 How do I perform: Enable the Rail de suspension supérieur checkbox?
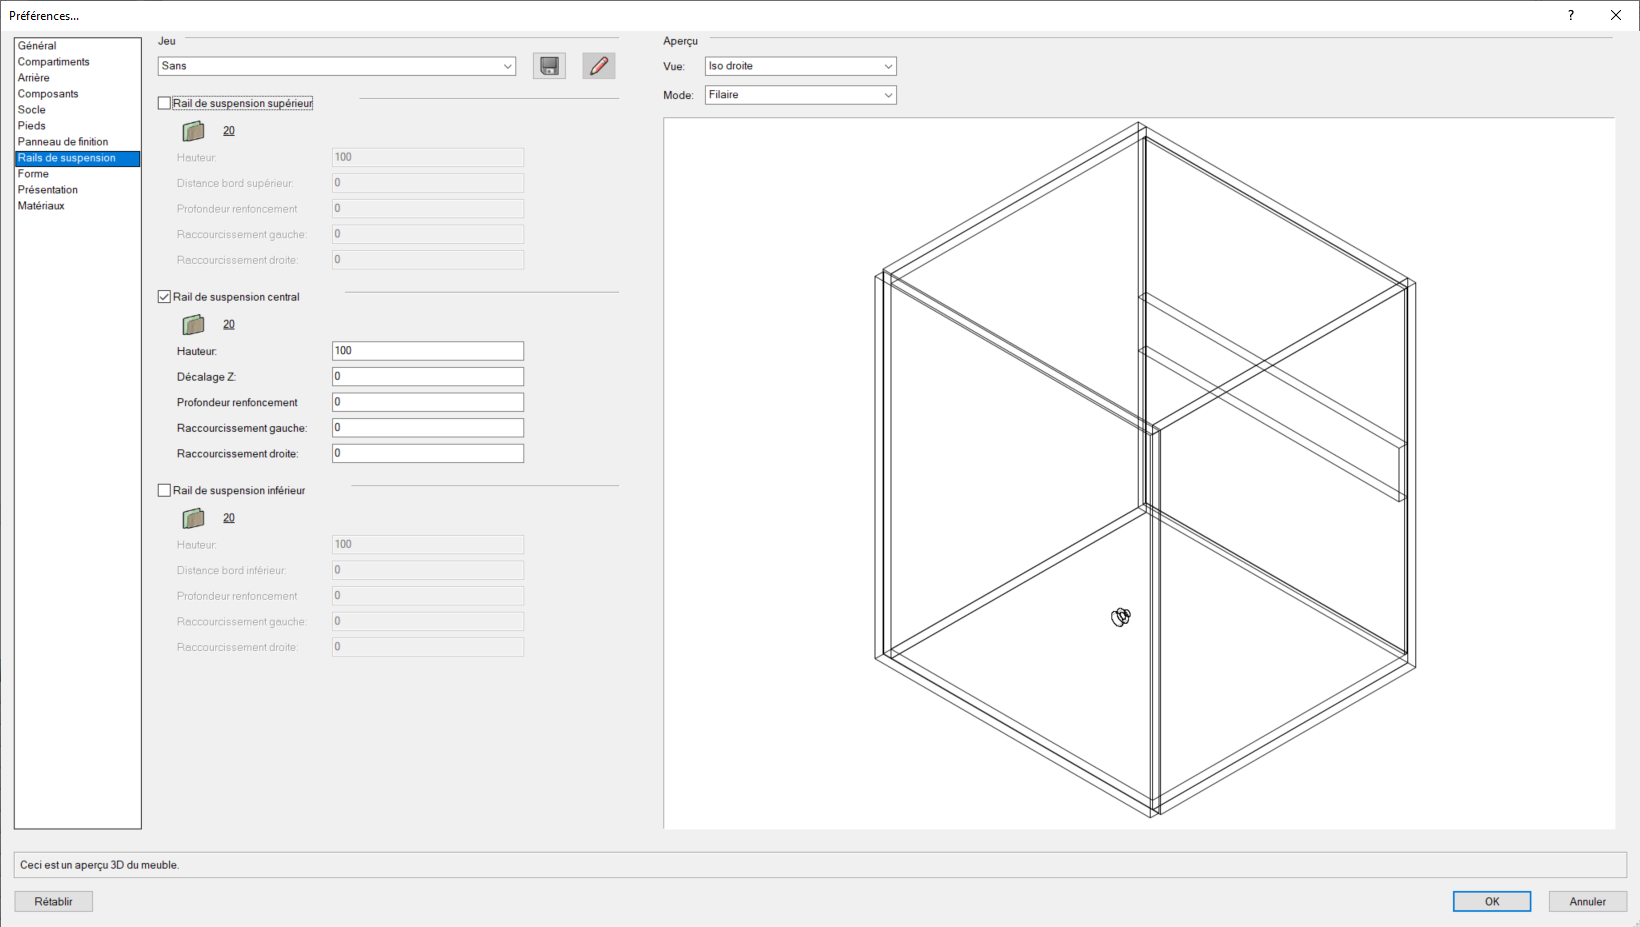click(x=164, y=102)
